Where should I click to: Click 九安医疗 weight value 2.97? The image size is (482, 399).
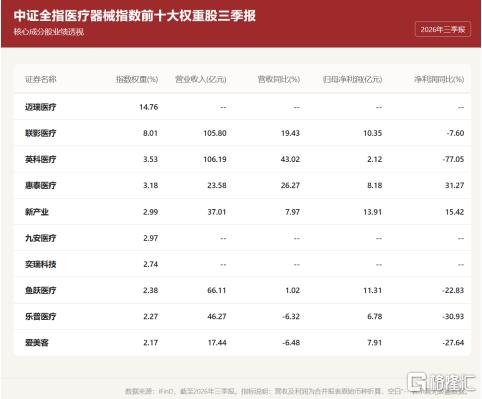[150, 238]
